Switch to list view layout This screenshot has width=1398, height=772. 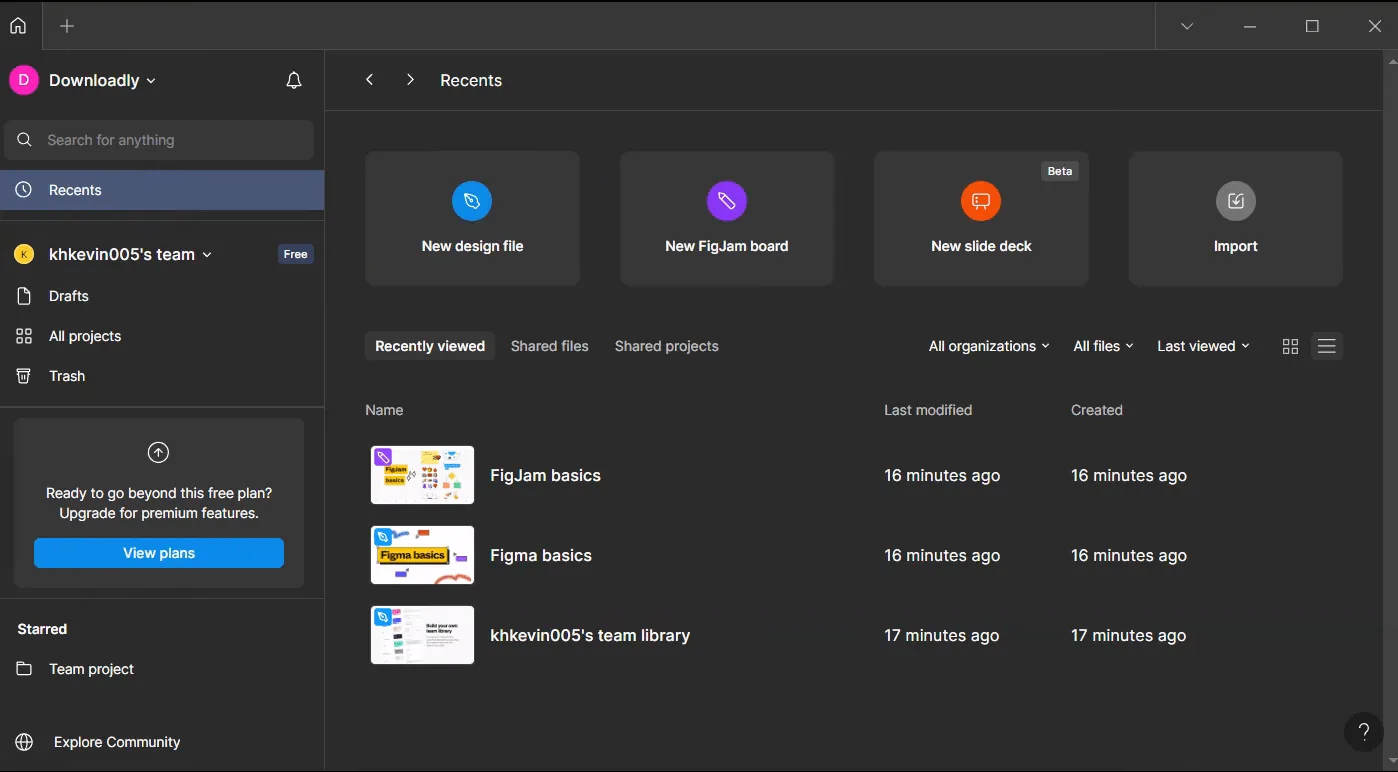(1327, 346)
